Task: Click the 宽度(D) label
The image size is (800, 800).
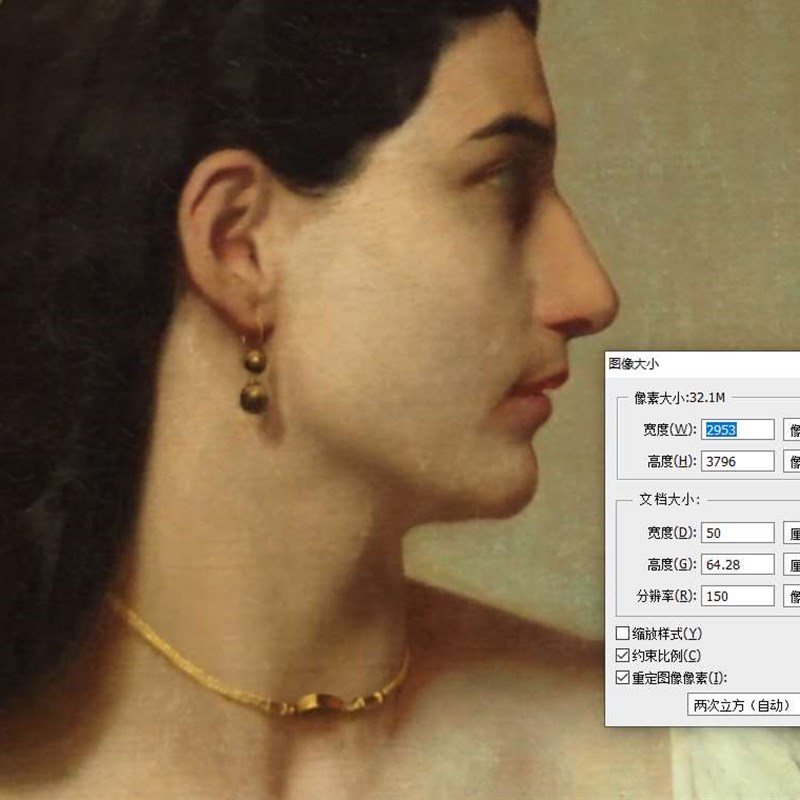Action: tap(672, 533)
